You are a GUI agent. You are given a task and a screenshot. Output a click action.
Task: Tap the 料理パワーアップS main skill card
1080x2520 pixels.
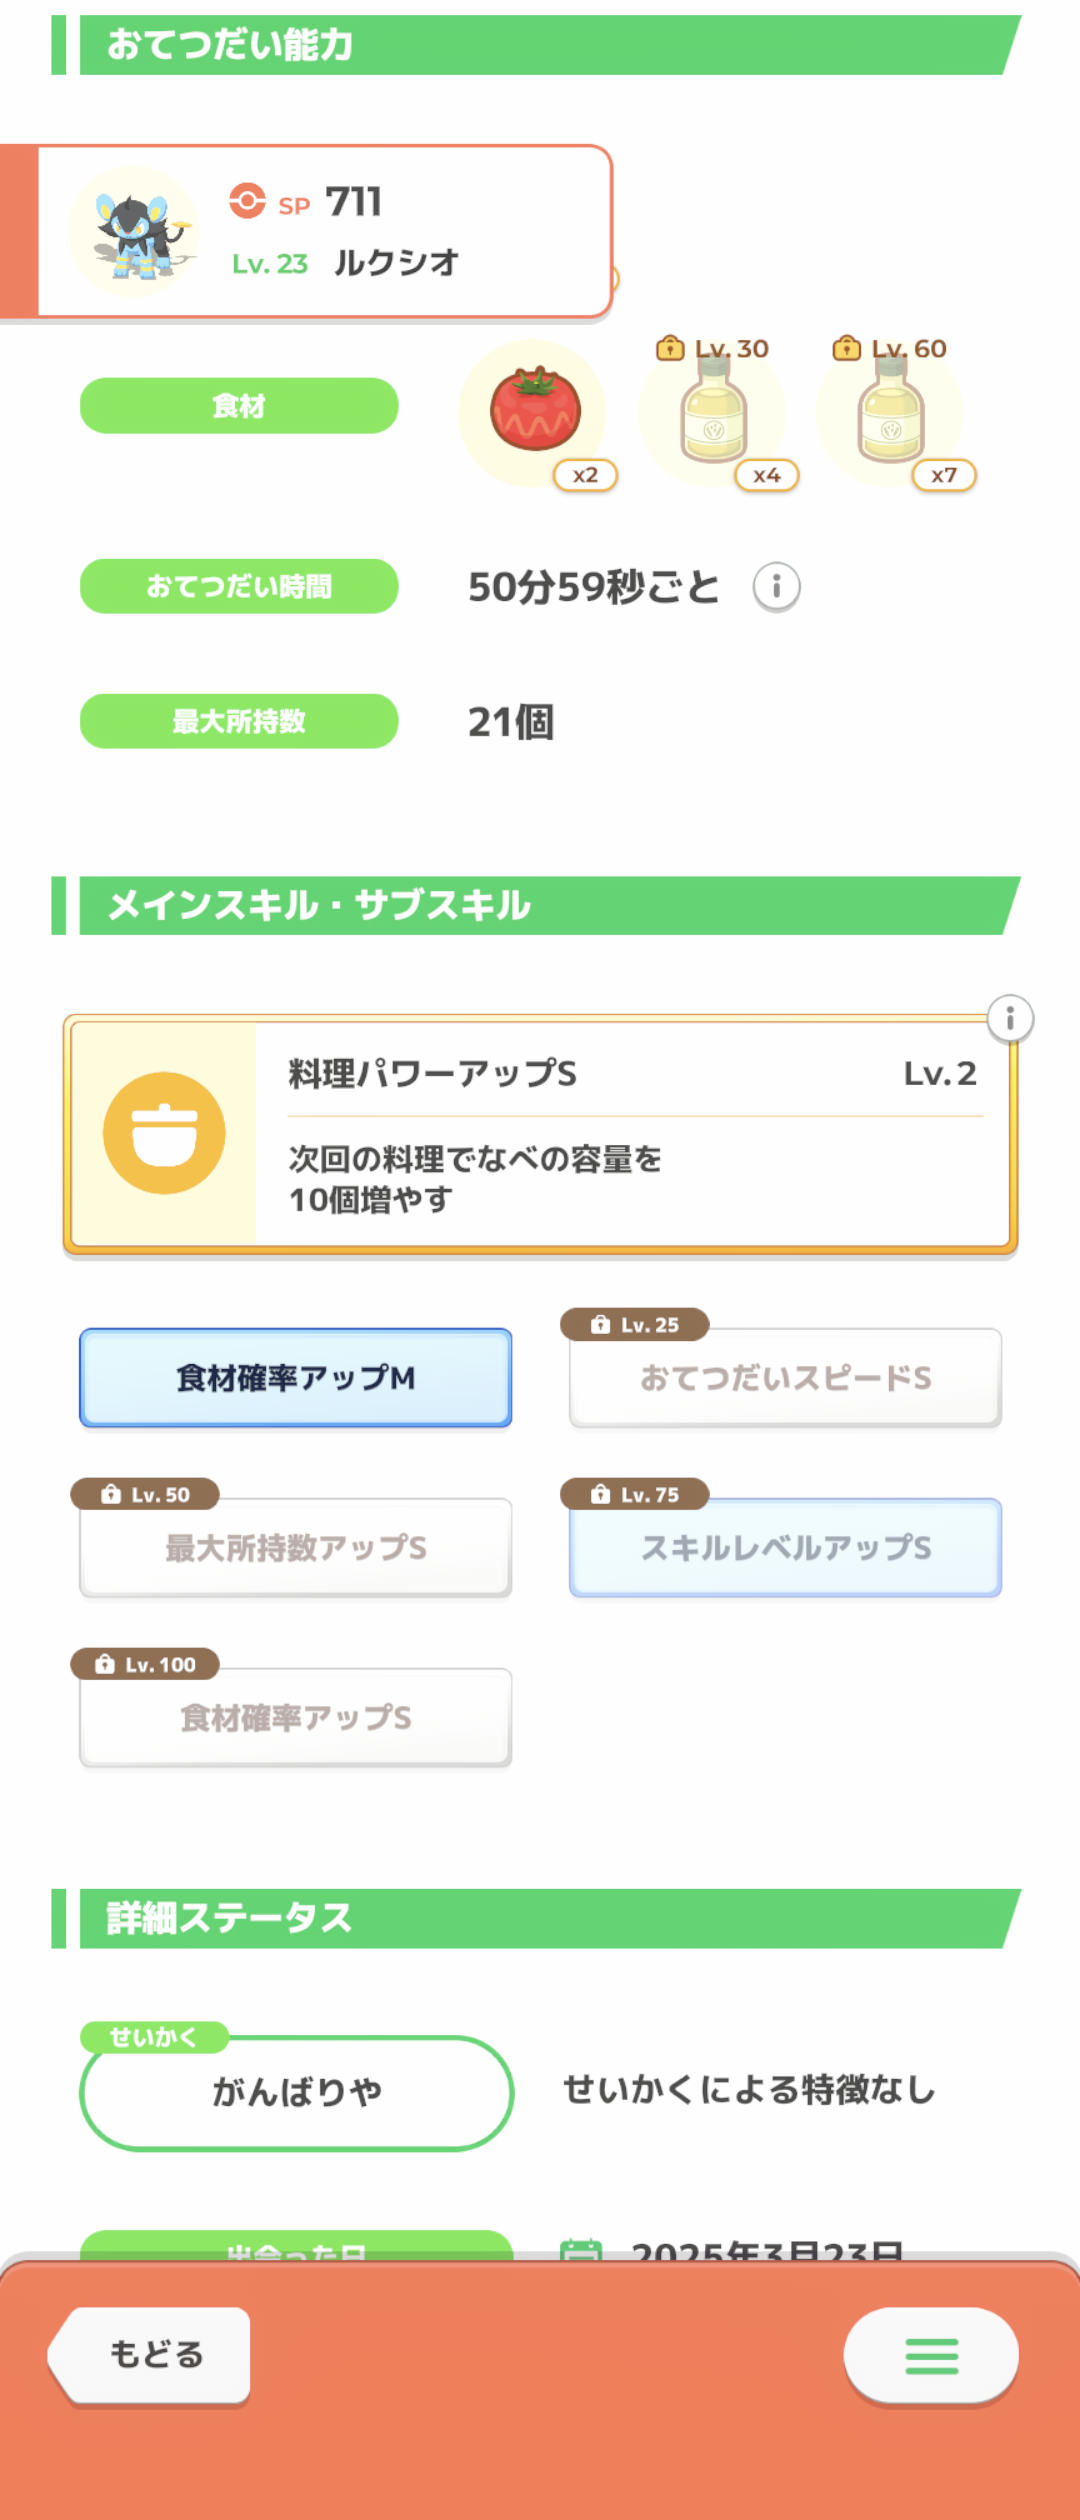630,1135
